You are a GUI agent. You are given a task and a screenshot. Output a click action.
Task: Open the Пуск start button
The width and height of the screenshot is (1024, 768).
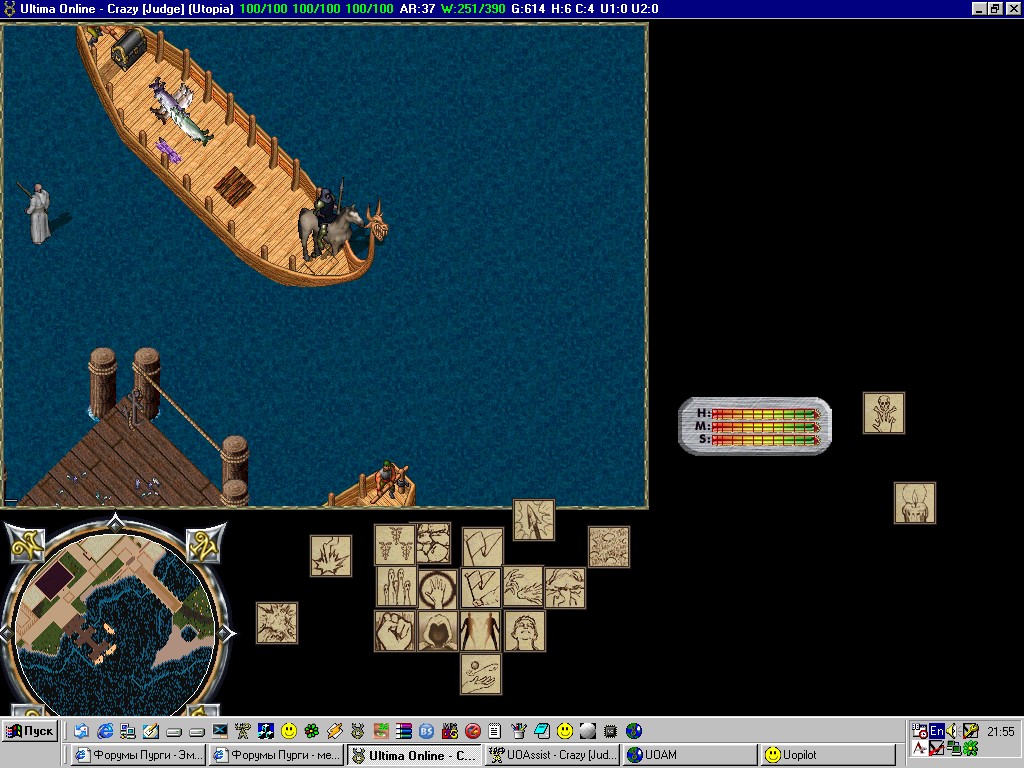click(x=30, y=731)
